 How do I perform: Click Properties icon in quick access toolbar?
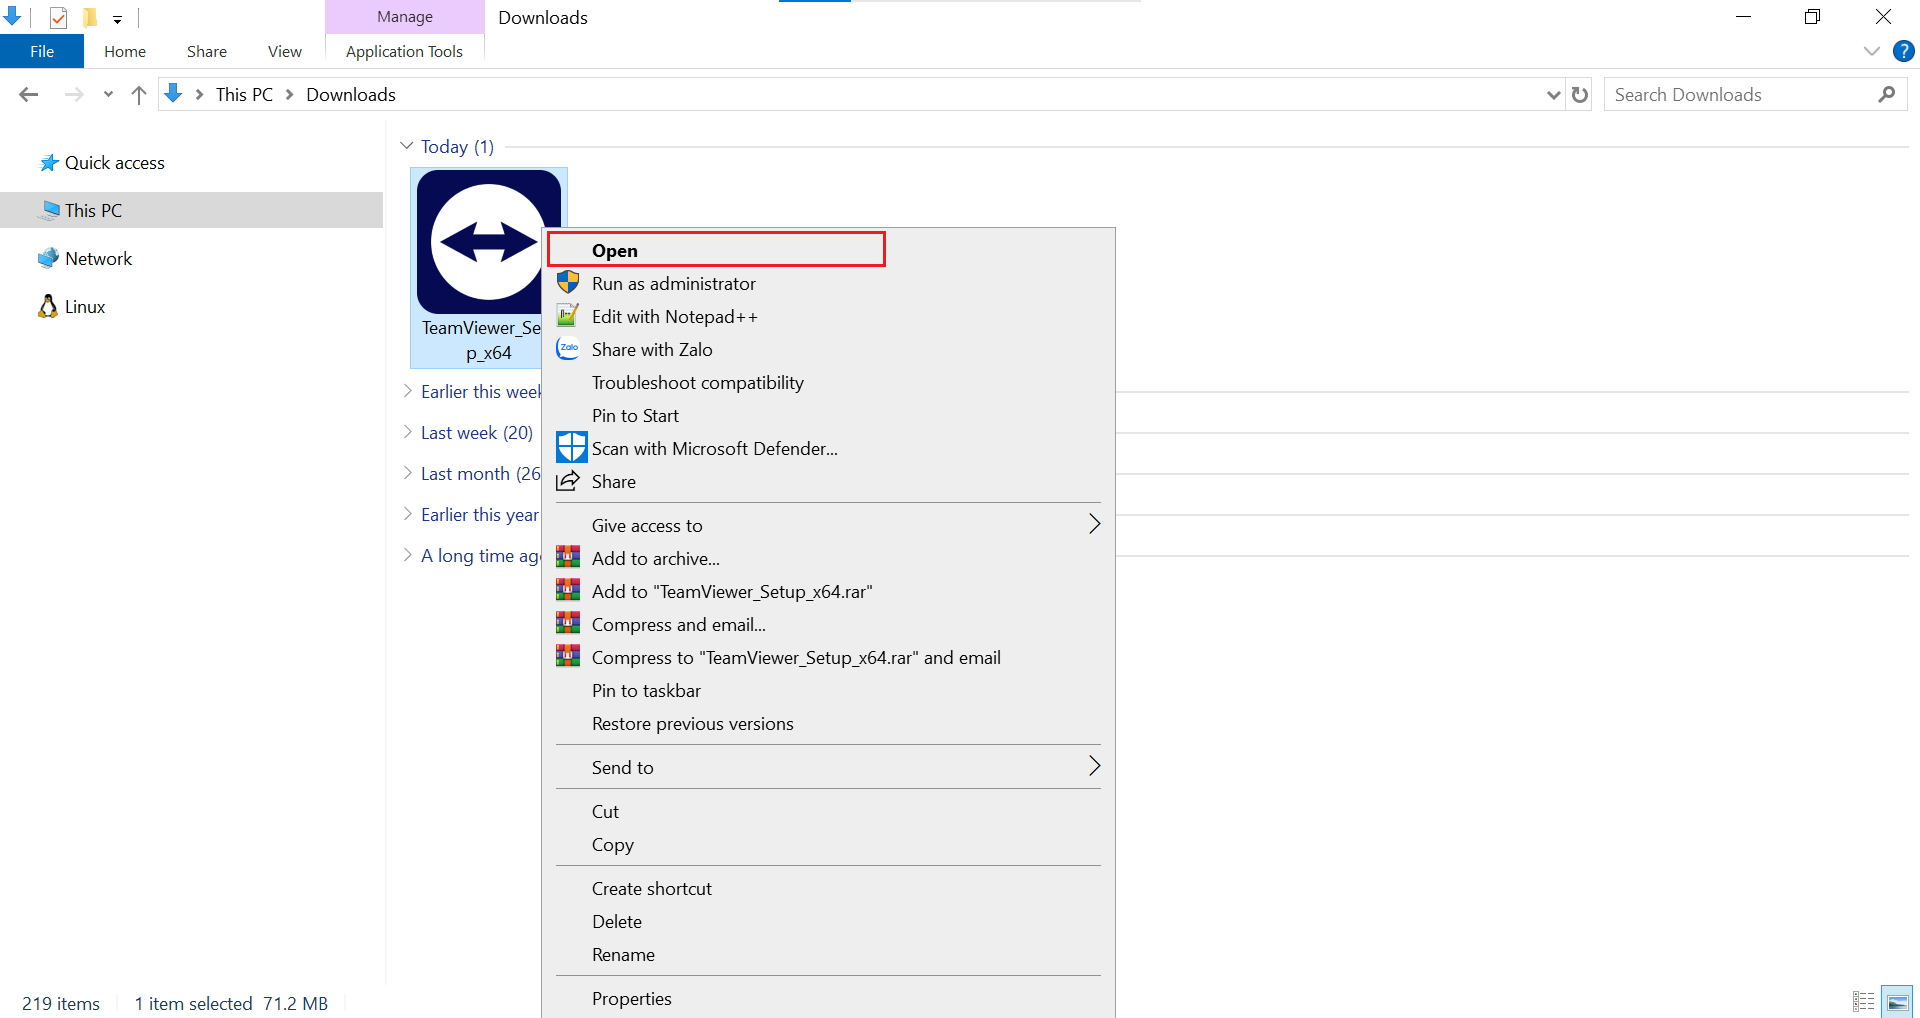coord(58,17)
